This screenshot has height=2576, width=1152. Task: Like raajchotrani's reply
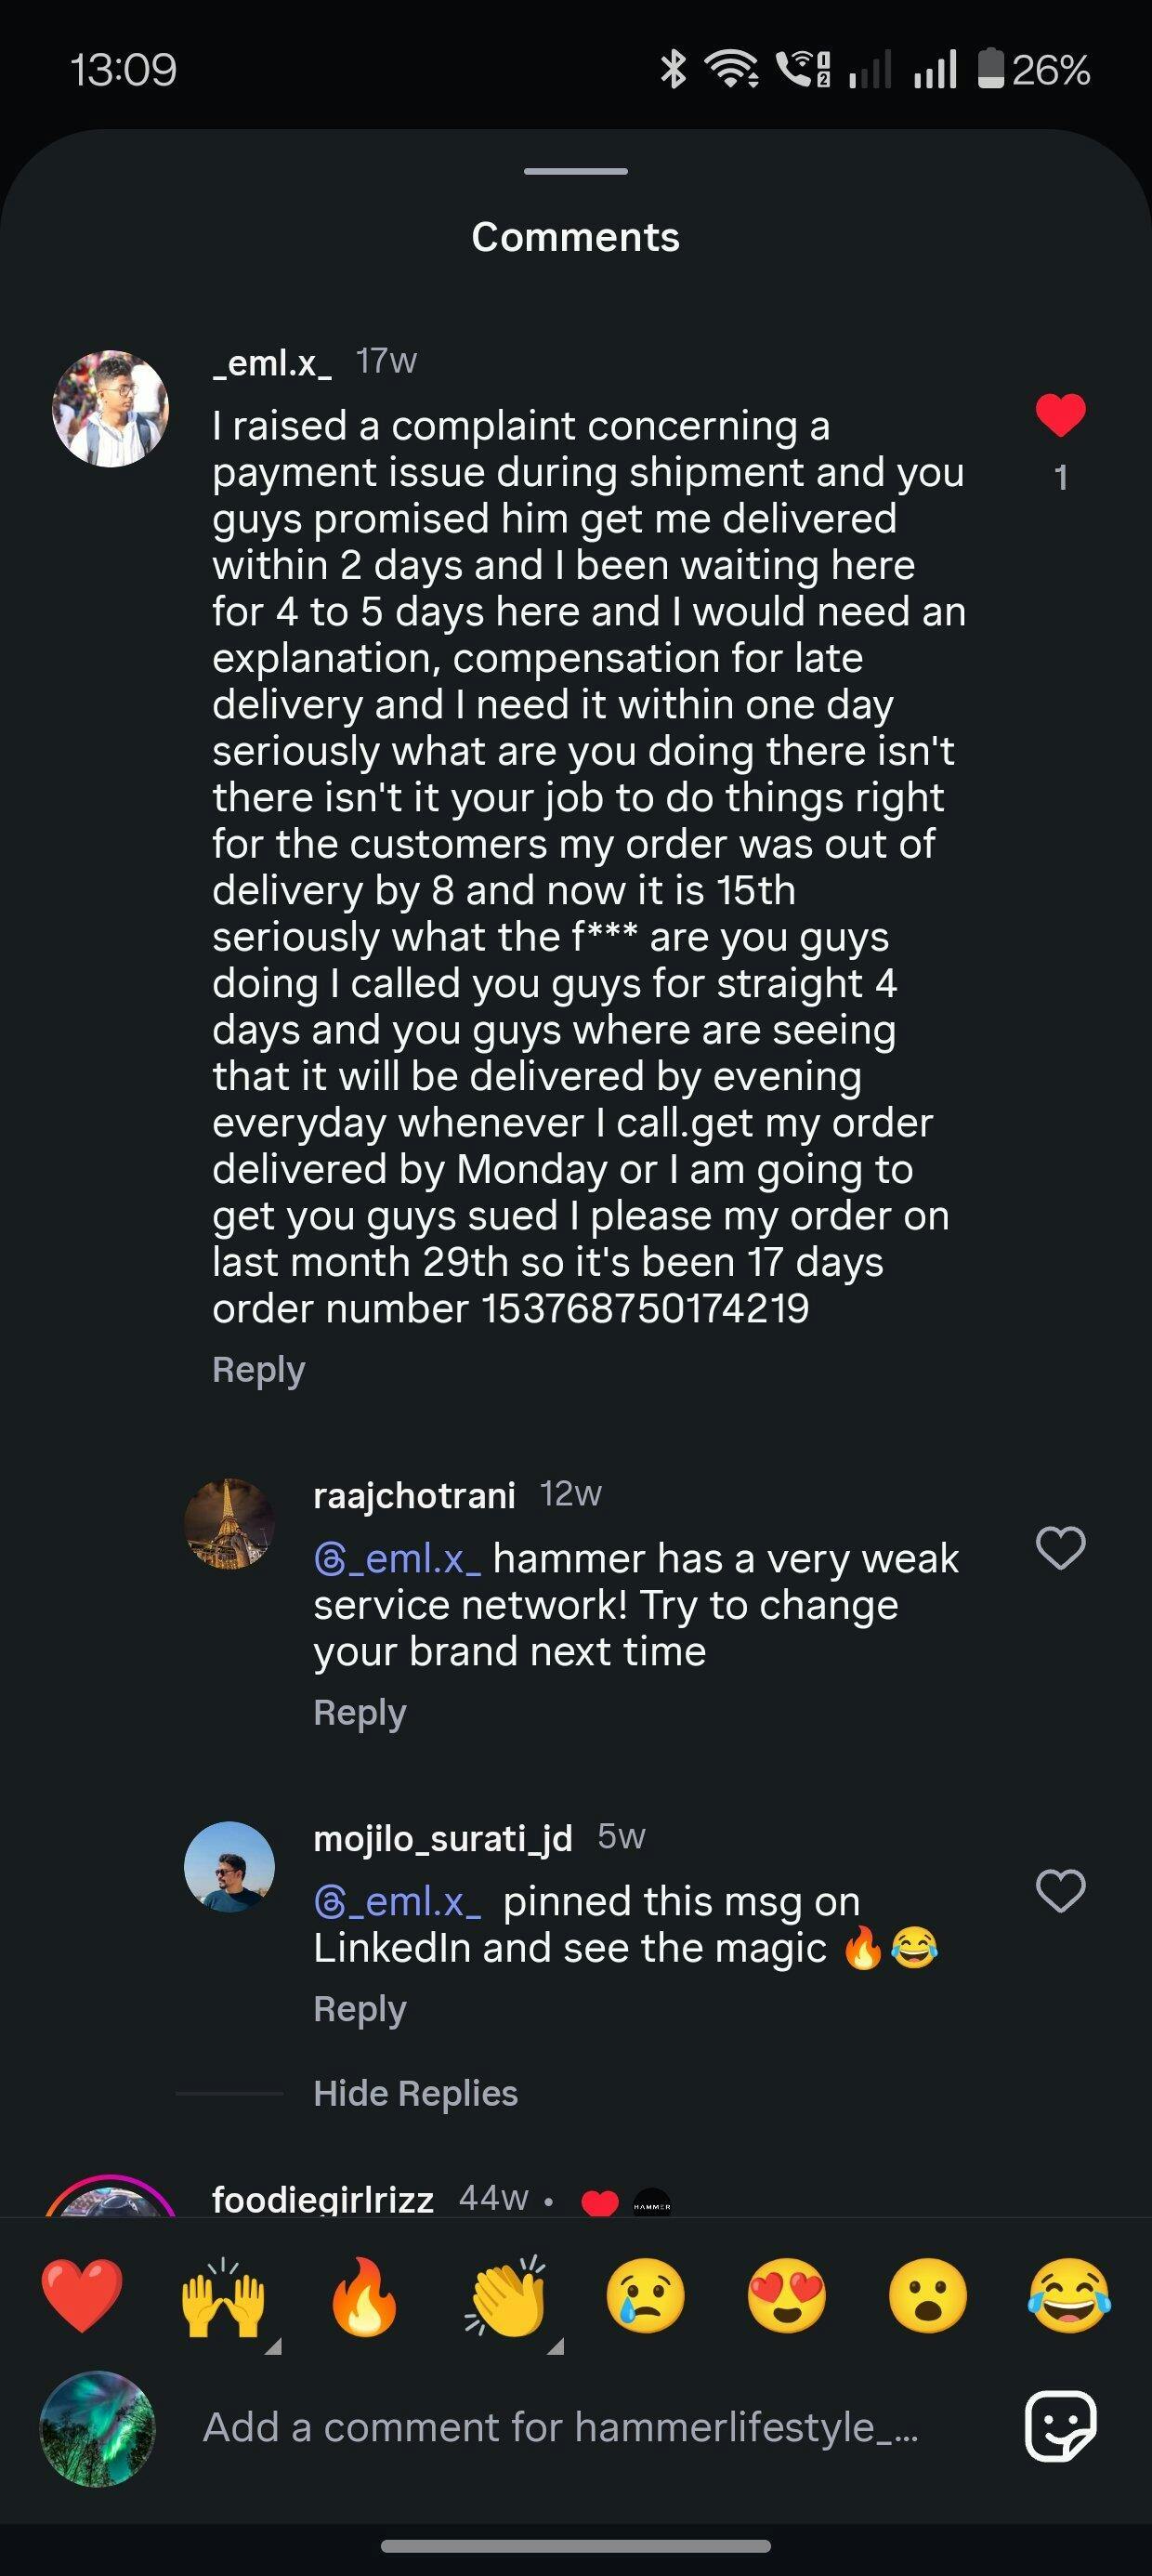pyautogui.click(x=1061, y=1548)
